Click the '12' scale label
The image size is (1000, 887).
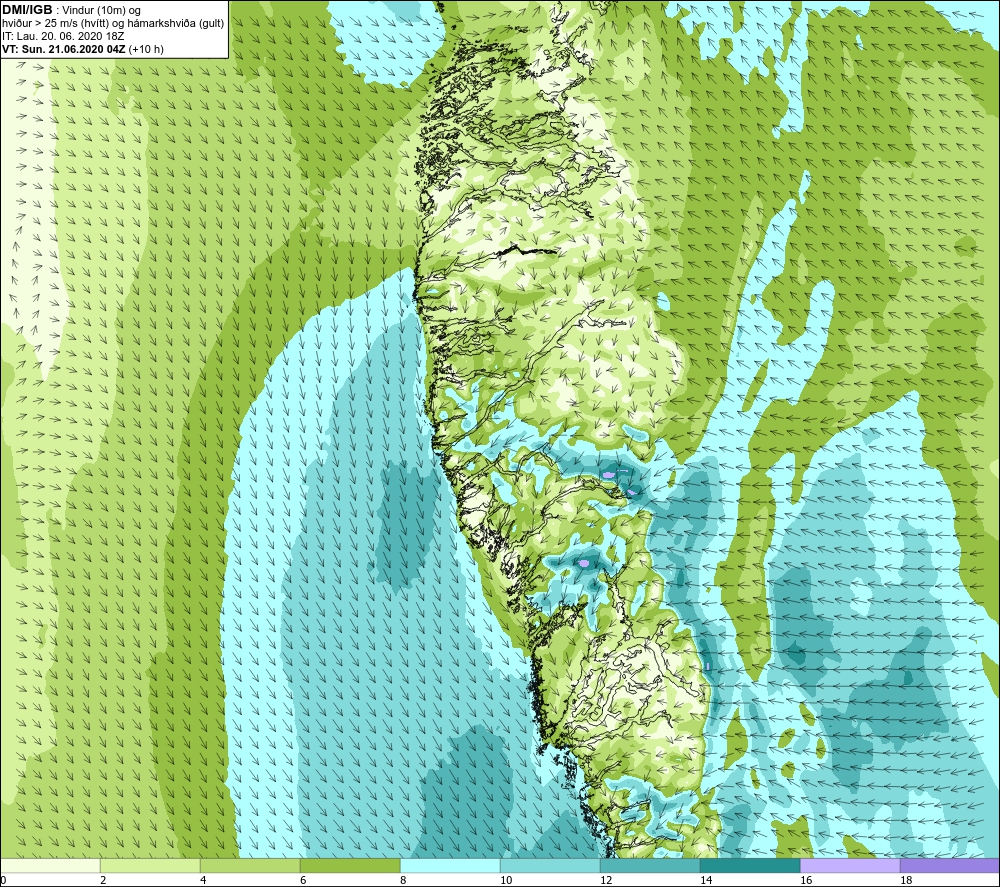[x=606, y=880]
